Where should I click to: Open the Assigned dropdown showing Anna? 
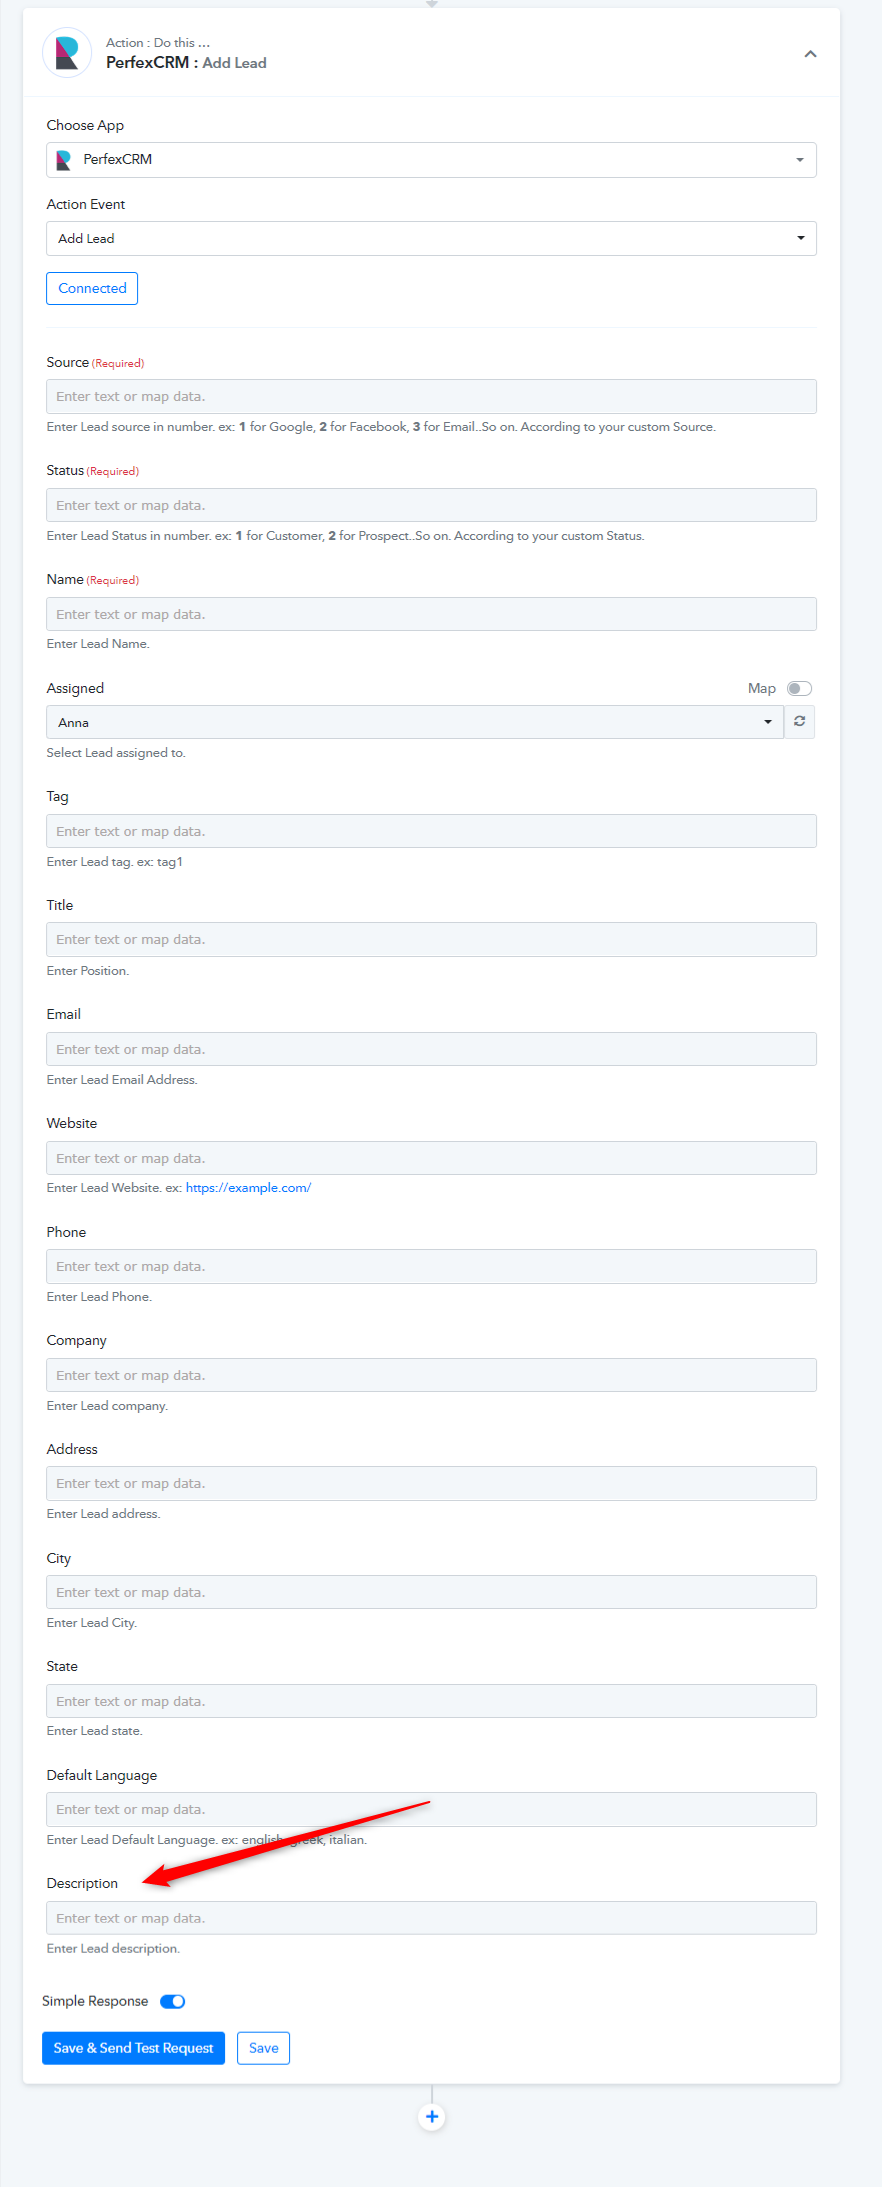pos(415,722)
